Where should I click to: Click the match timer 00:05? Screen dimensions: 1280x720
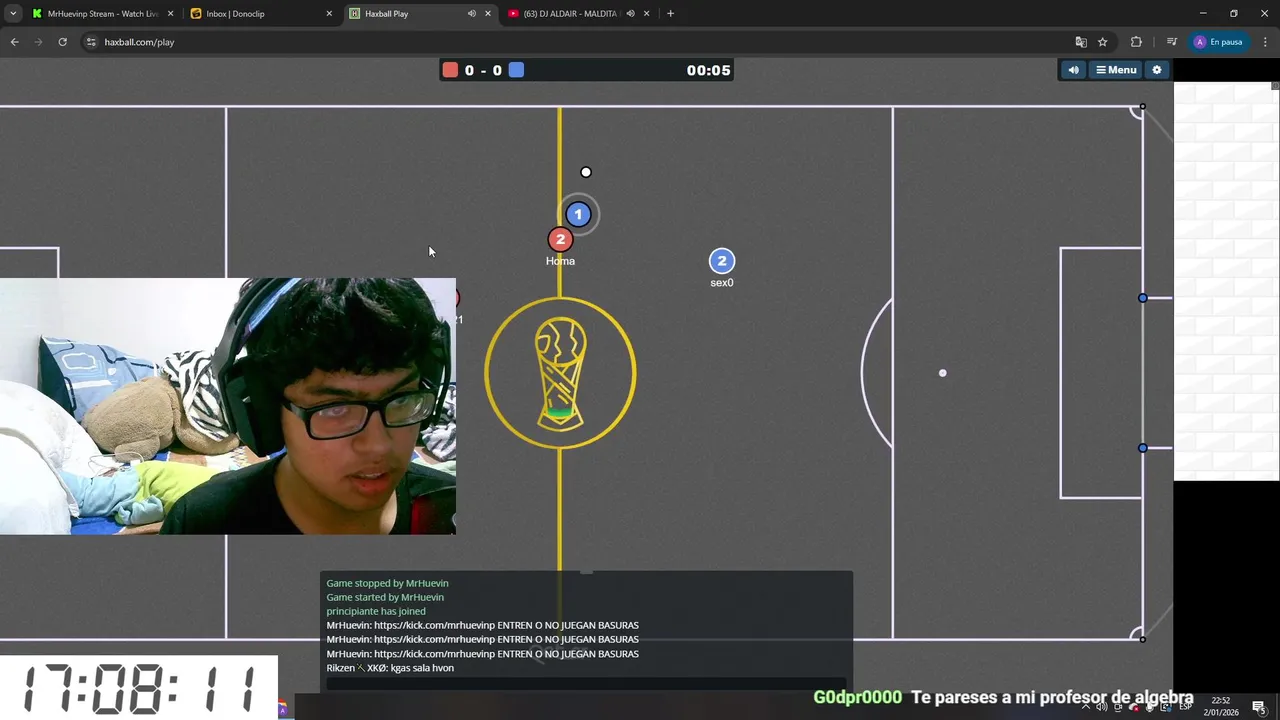click(708, 70)
